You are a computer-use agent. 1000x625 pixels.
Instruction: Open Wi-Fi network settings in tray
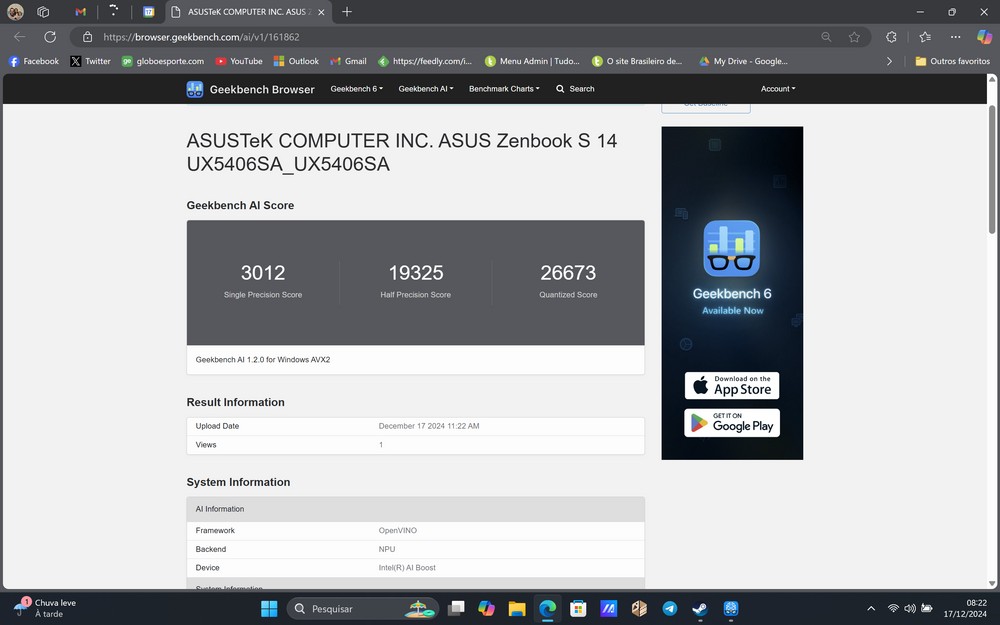893,608
